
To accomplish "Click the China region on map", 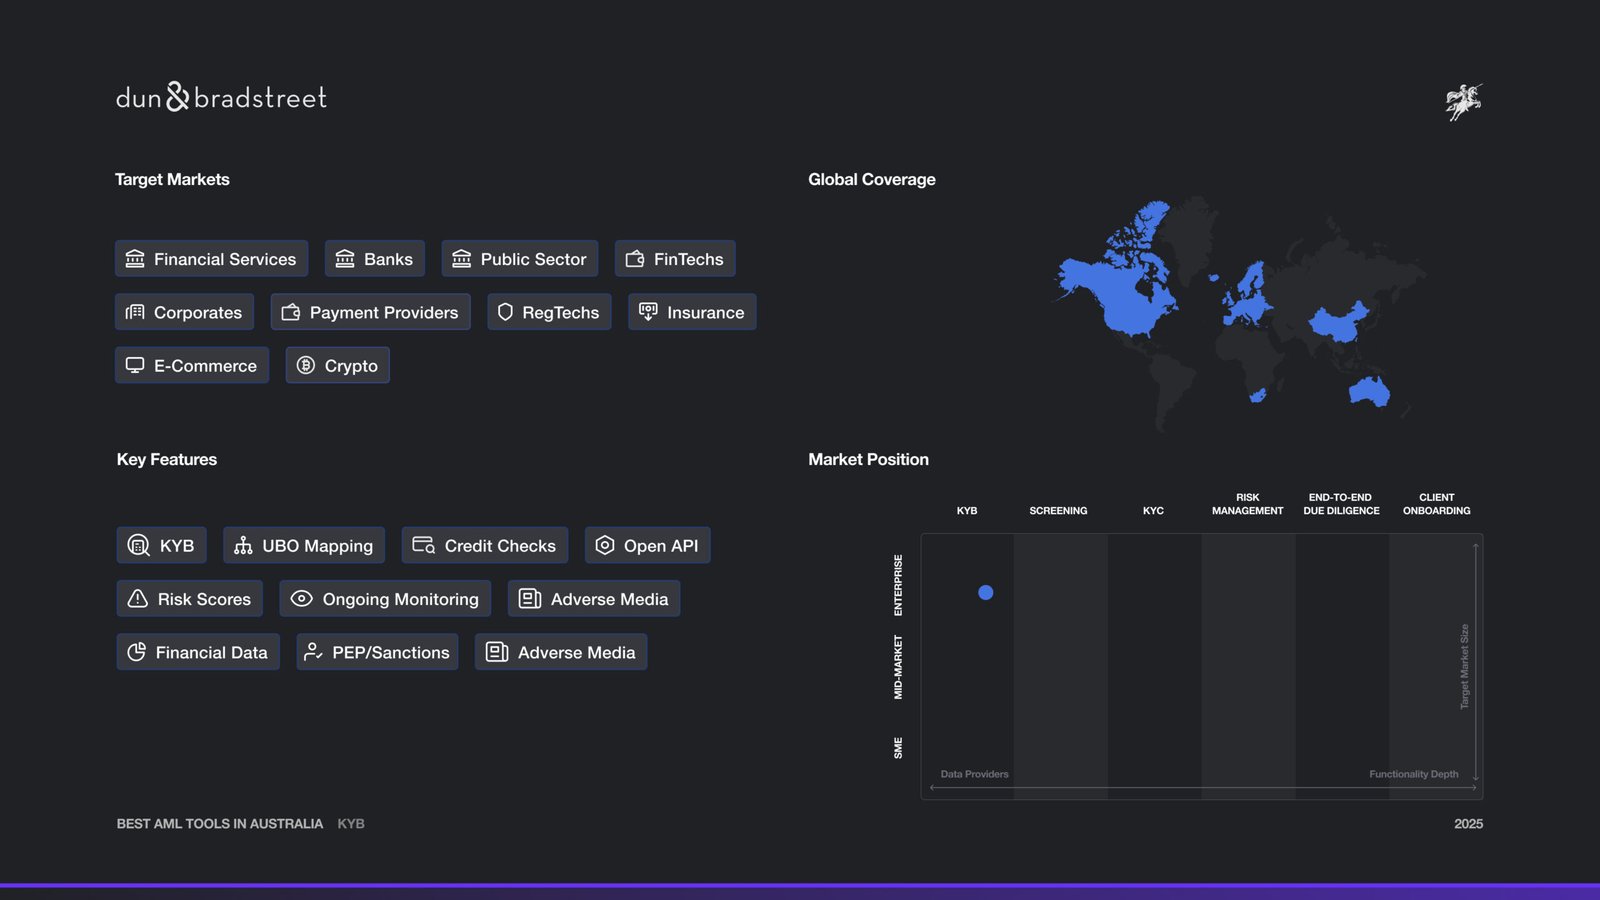I will tap(1338, 323).
